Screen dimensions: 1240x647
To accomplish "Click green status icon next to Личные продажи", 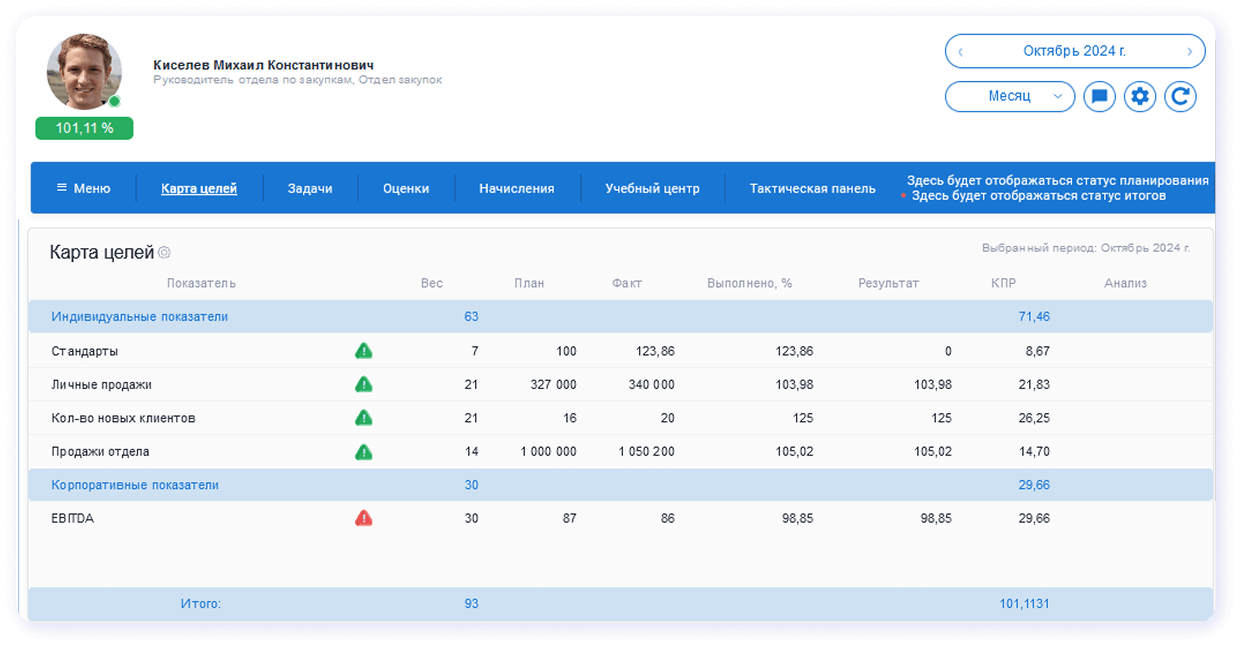I will coord(364,383).
